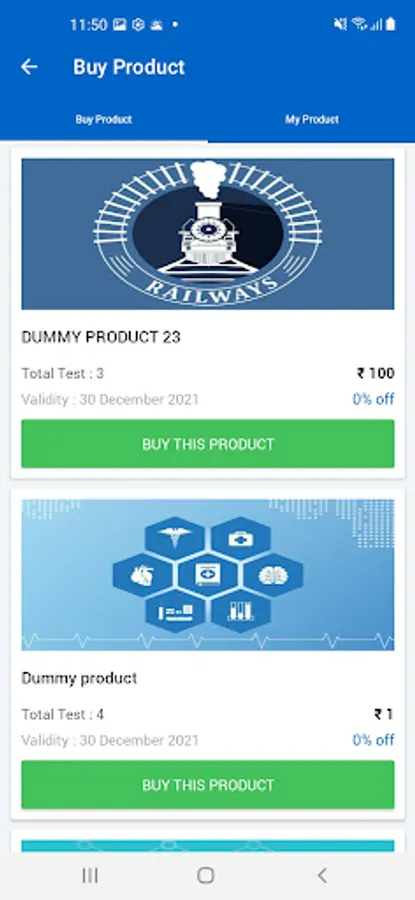Screen dimensions: 415x900
Task: Tap the Android recent apps icon
Action: 90,875
